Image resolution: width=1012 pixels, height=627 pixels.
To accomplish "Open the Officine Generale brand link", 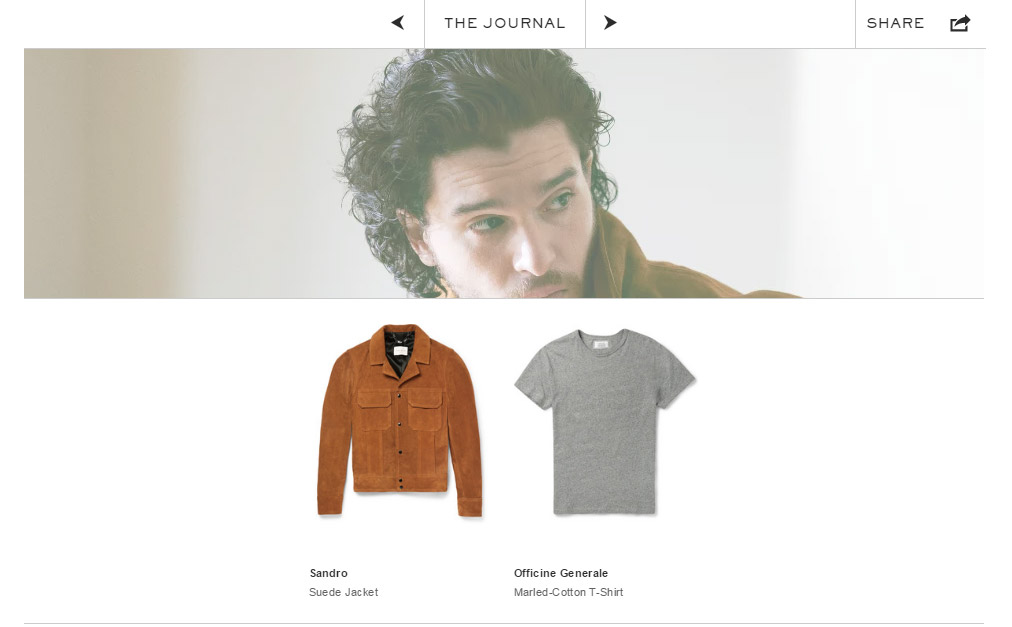I will tap(561, 573).
